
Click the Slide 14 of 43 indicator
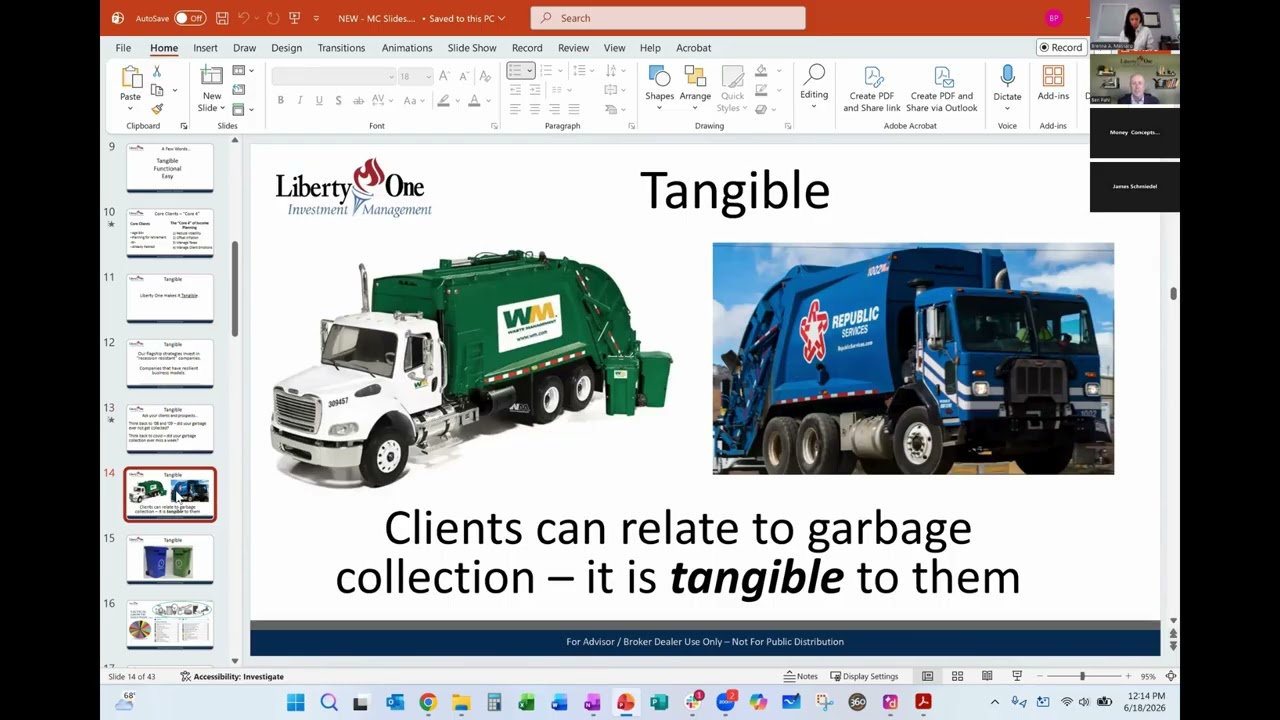pos(132,676)
